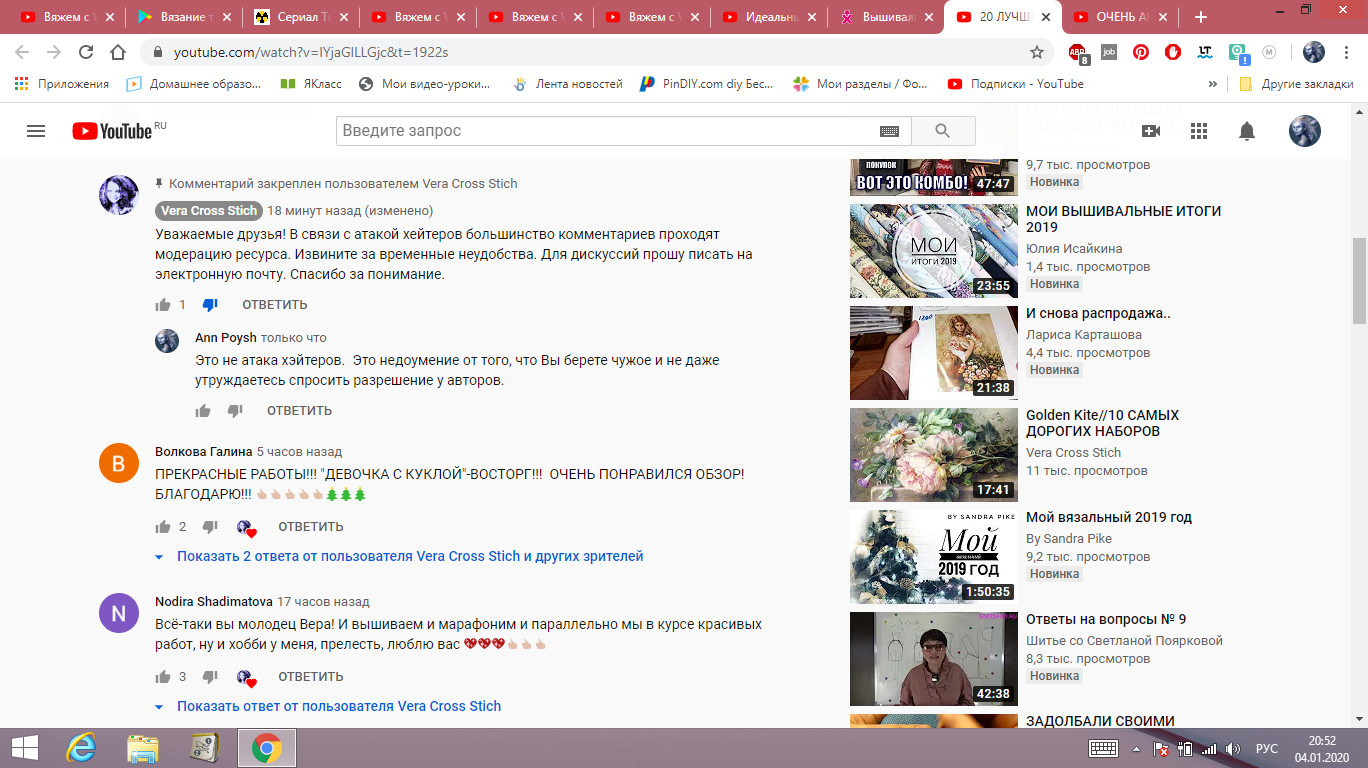Reply to Волкова Галина's comment
This screenshot has height=768, width=1368.
click(x=310, y=527)
